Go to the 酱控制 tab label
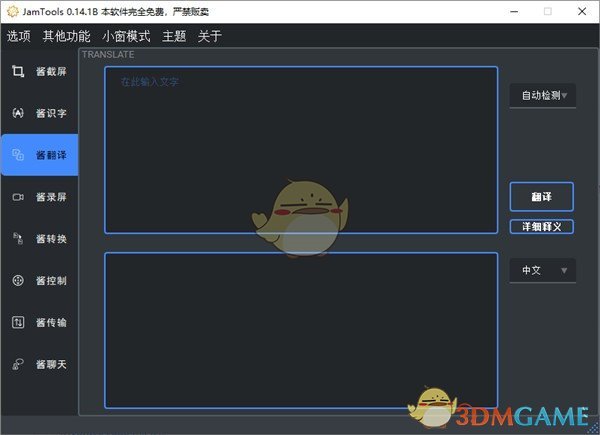 click(x=51, y=280)
